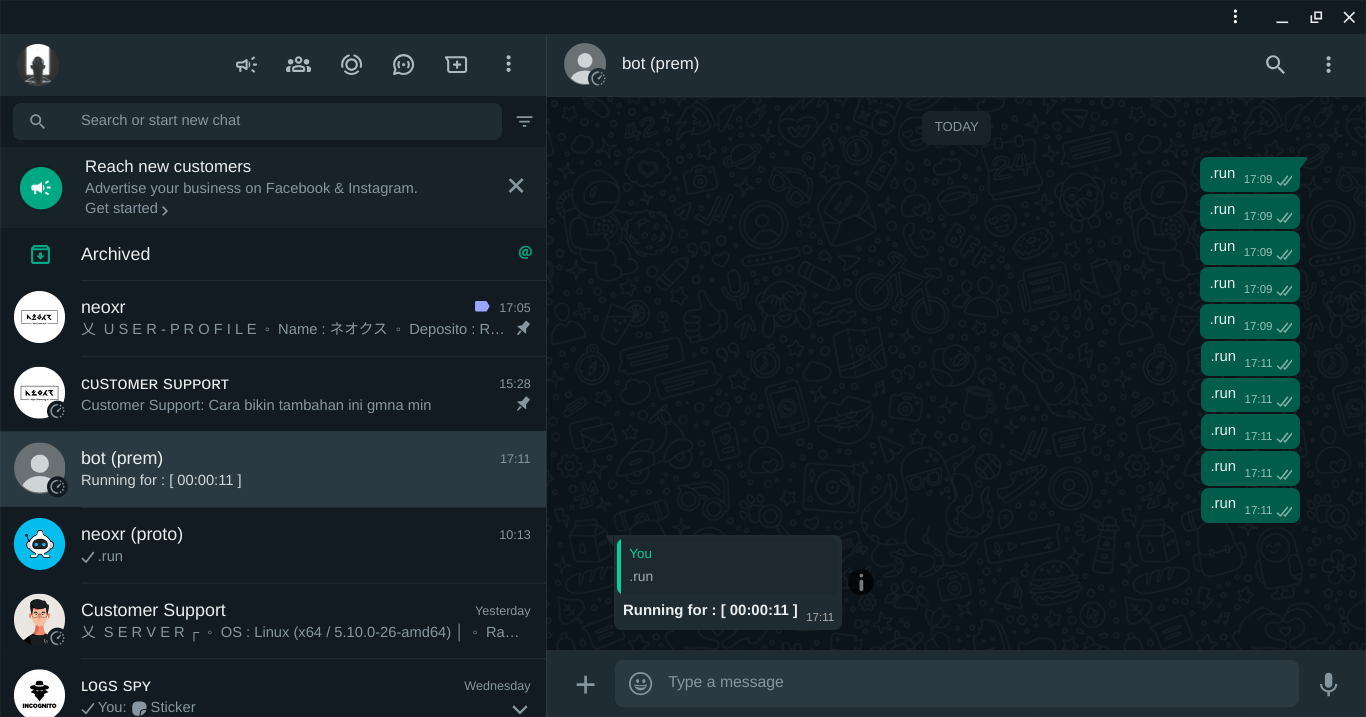This screenshot has height=717, width=1366.
Task: Open the advertise megaphone icon in header
Action: coord(246,65)
